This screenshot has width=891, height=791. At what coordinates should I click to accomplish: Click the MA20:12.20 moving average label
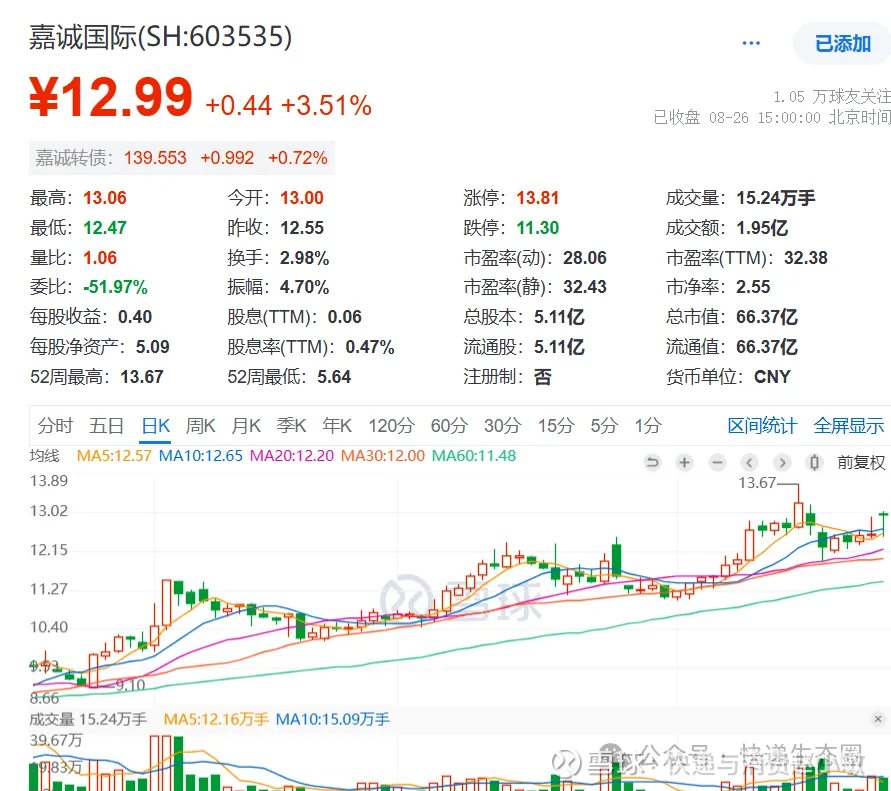point(292,456)
